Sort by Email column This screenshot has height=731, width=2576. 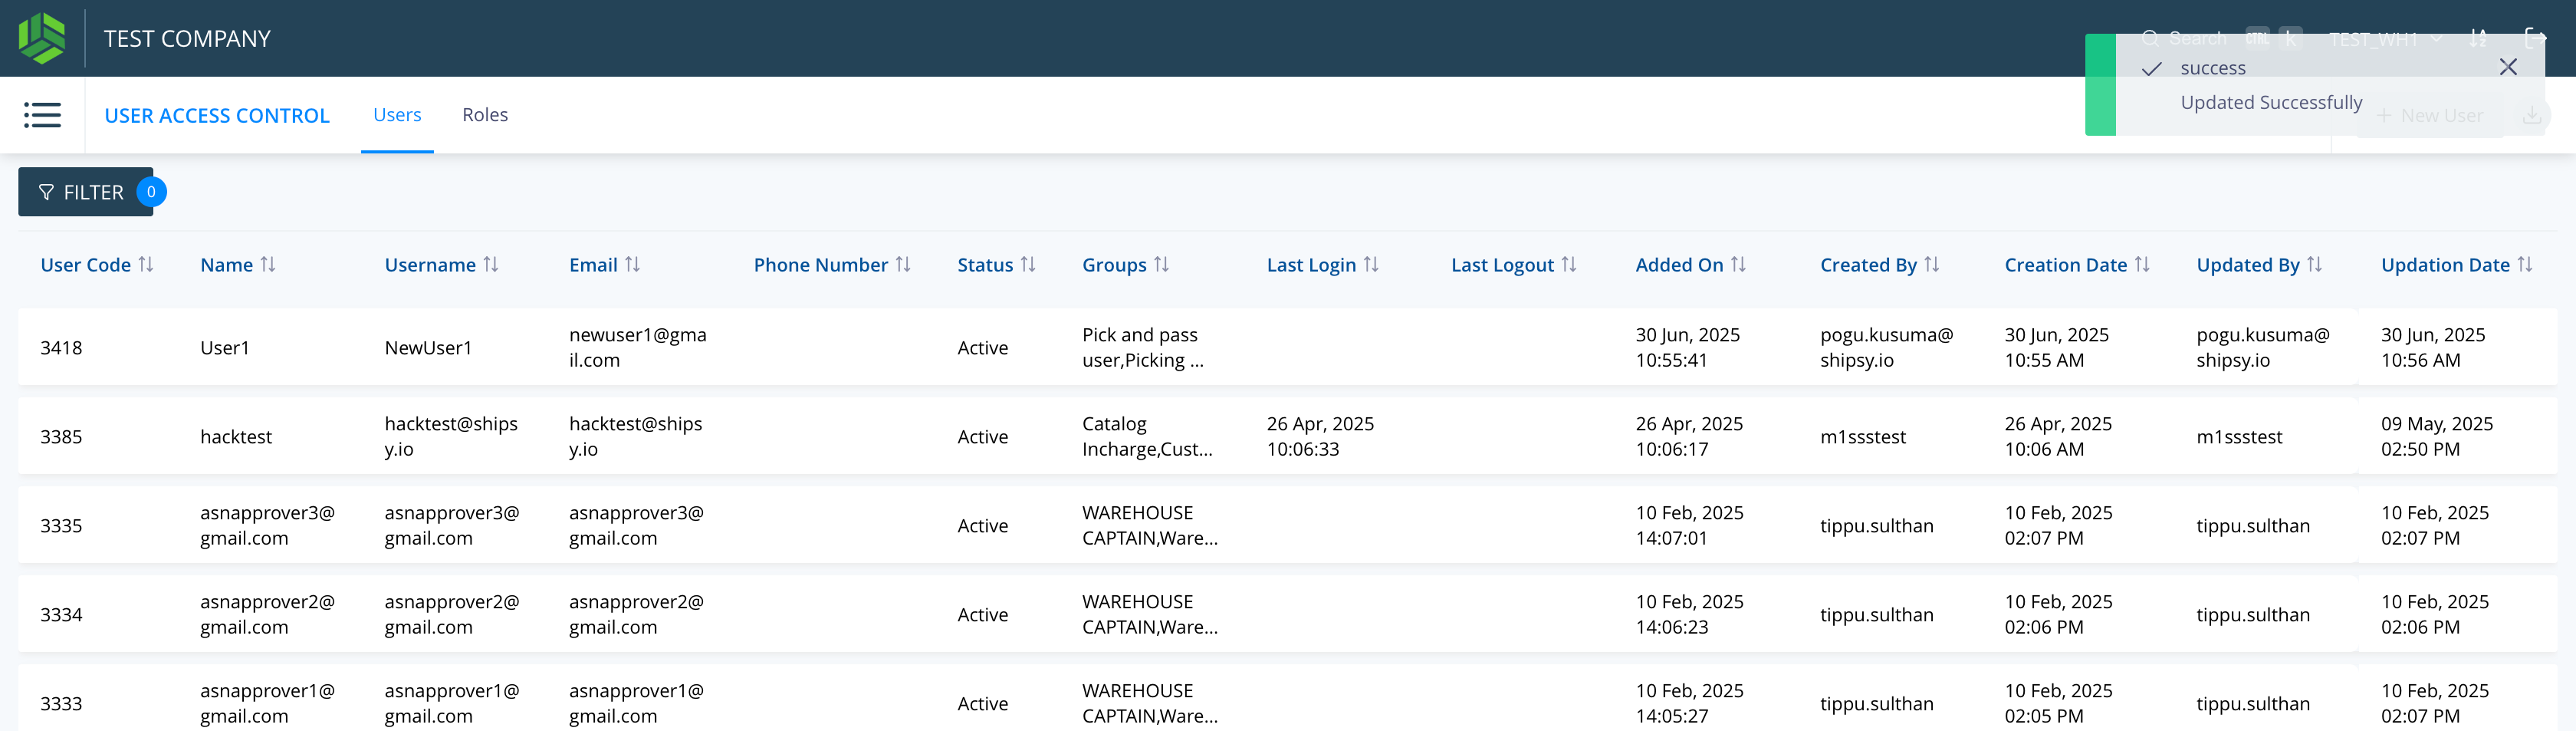click(x=633, y=265)
